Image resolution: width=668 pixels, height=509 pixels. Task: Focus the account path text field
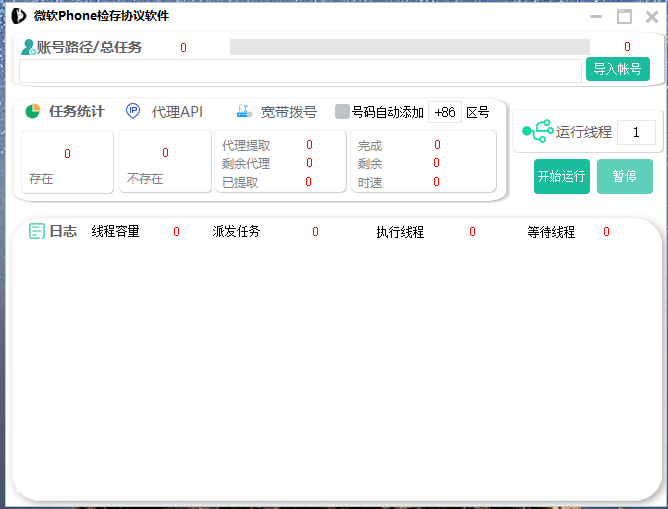click(301, 70)
